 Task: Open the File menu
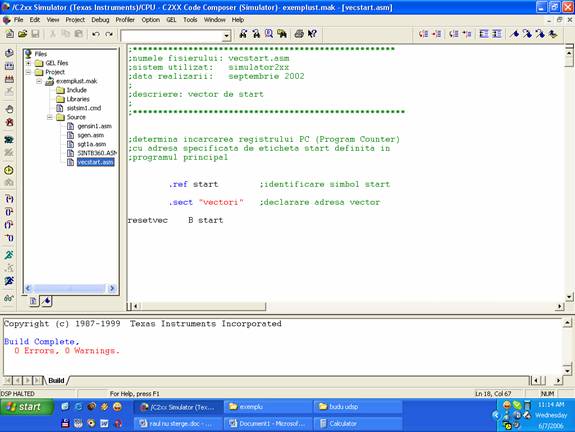coord(18,20)
